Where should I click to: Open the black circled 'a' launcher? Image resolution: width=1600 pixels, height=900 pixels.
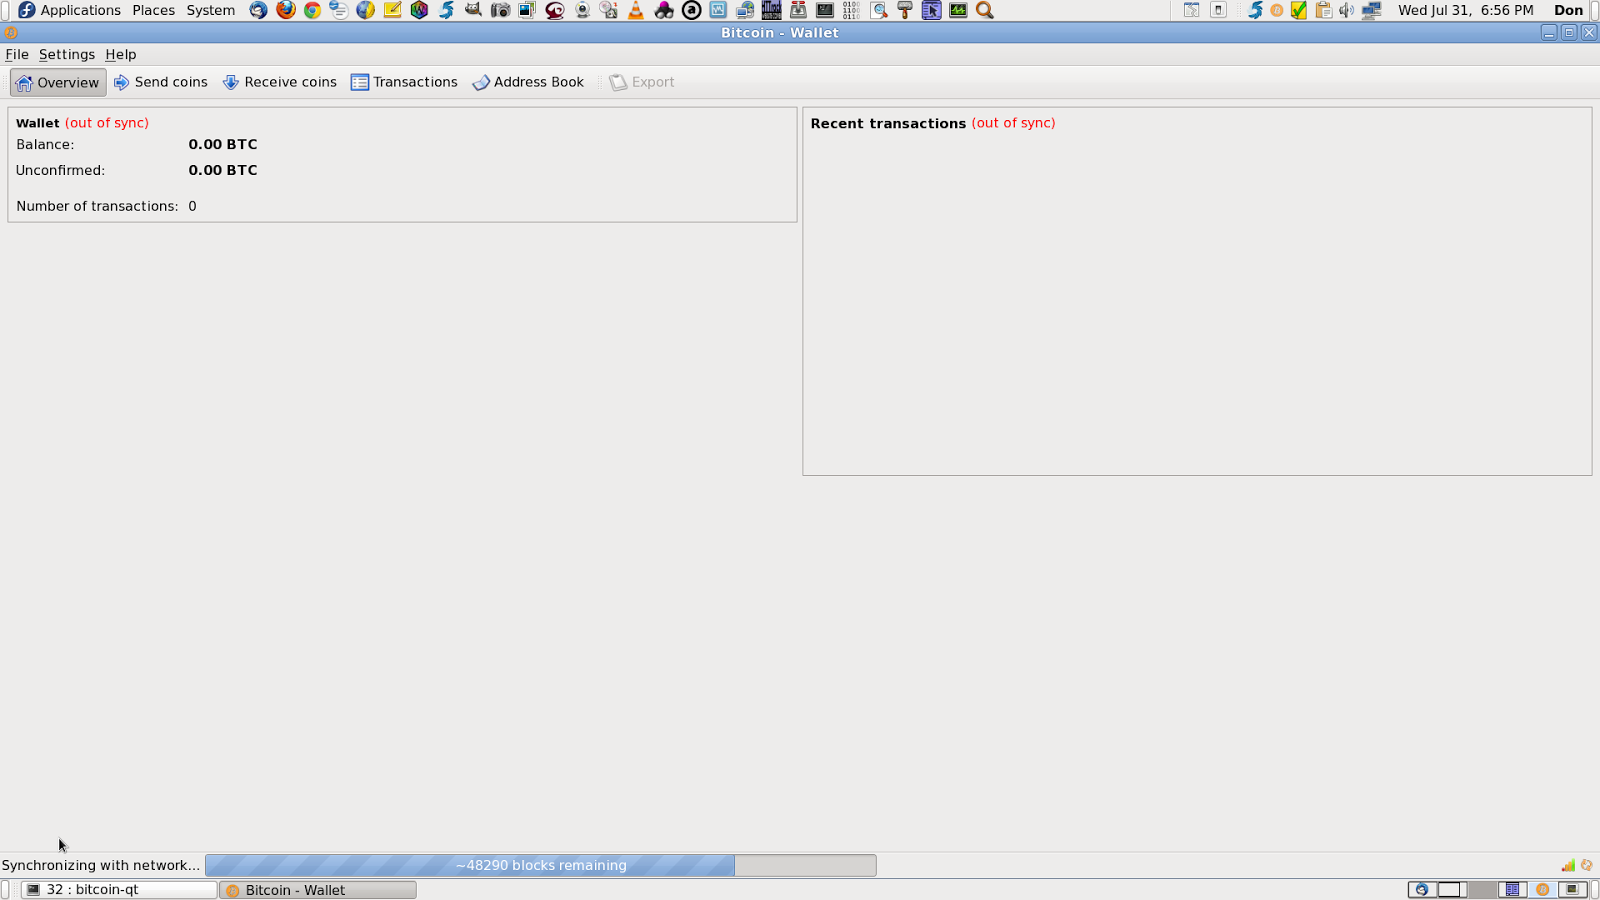click(x=691, y=10)
